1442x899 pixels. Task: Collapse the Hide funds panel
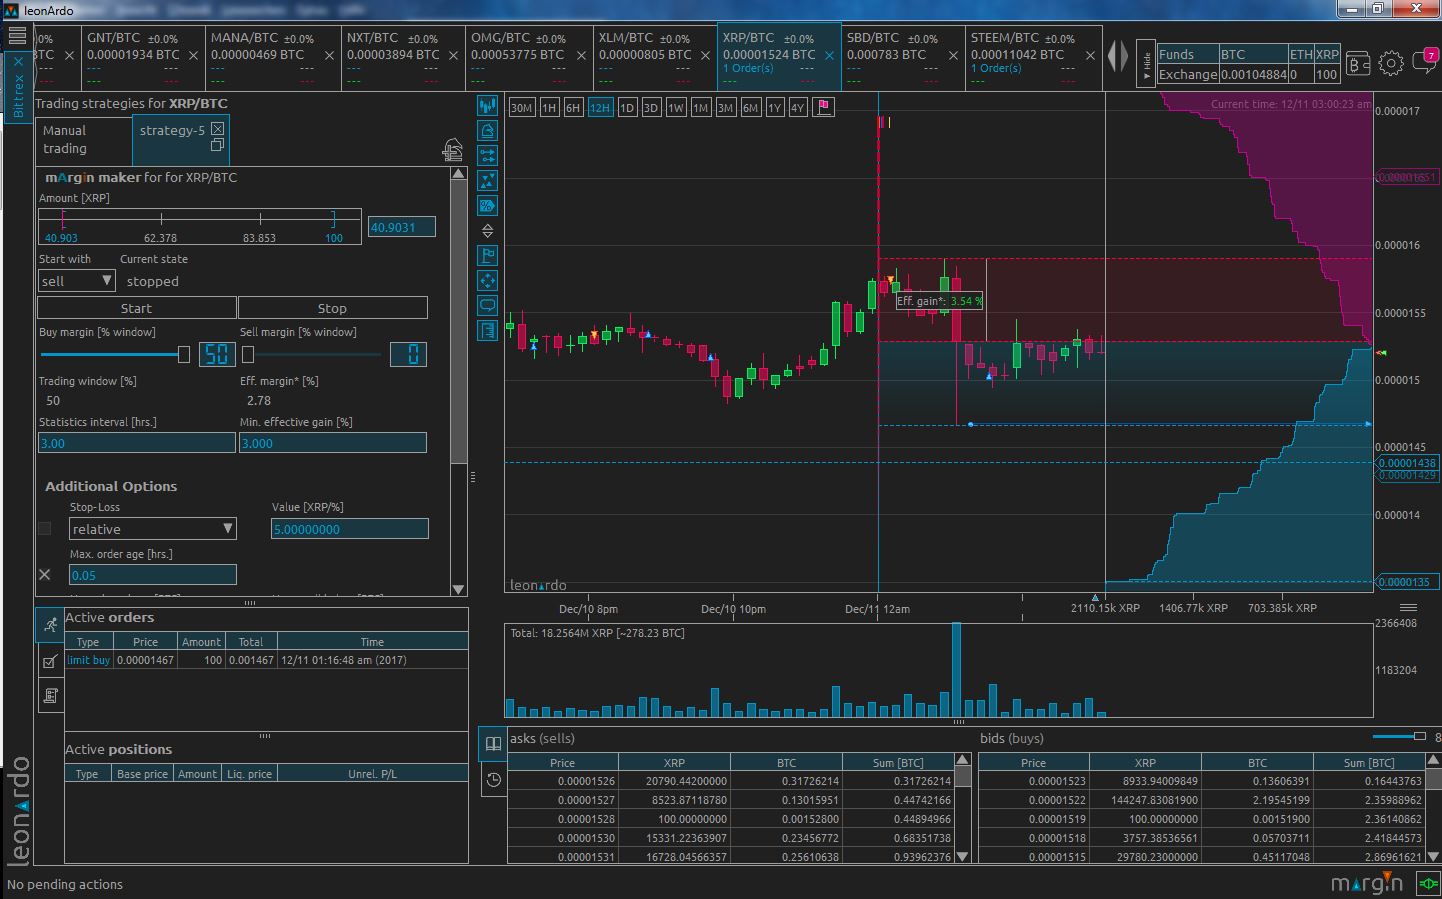coord(1146,62)
